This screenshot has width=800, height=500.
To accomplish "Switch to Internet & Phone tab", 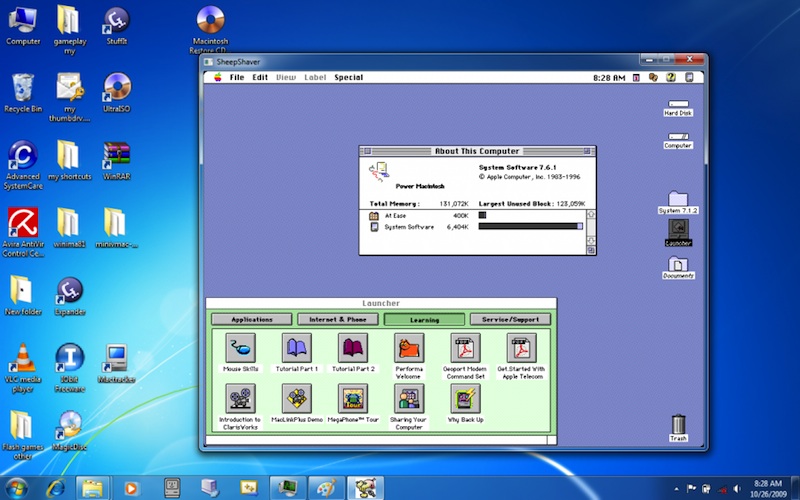I will pos(337,320).
